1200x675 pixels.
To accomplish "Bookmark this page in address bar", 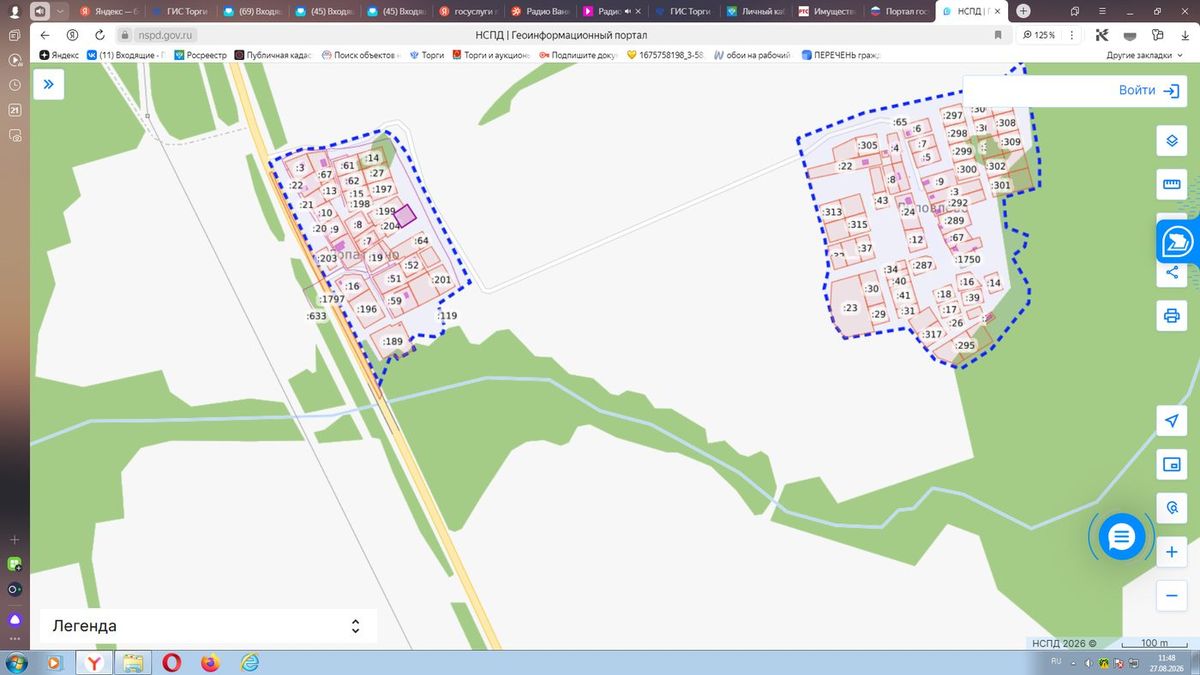I will click(x=998, y=35).
